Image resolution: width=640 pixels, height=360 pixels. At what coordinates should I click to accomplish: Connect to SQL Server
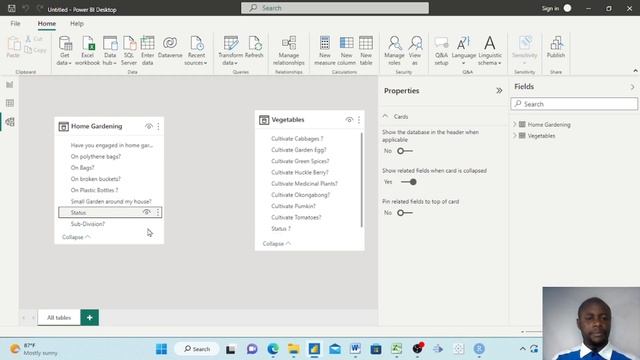129,51
